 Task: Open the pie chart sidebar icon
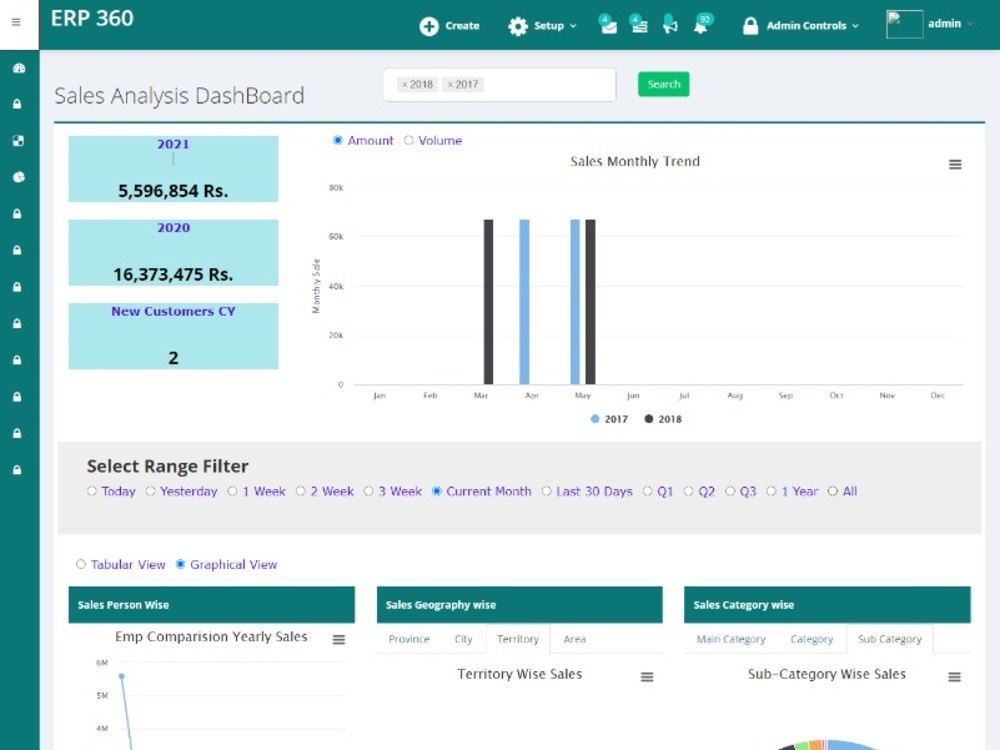[x=18, y=177]
